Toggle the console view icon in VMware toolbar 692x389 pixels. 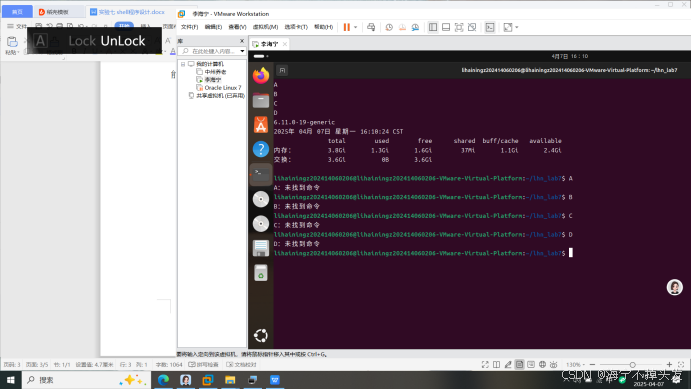(x=490, y=27)
